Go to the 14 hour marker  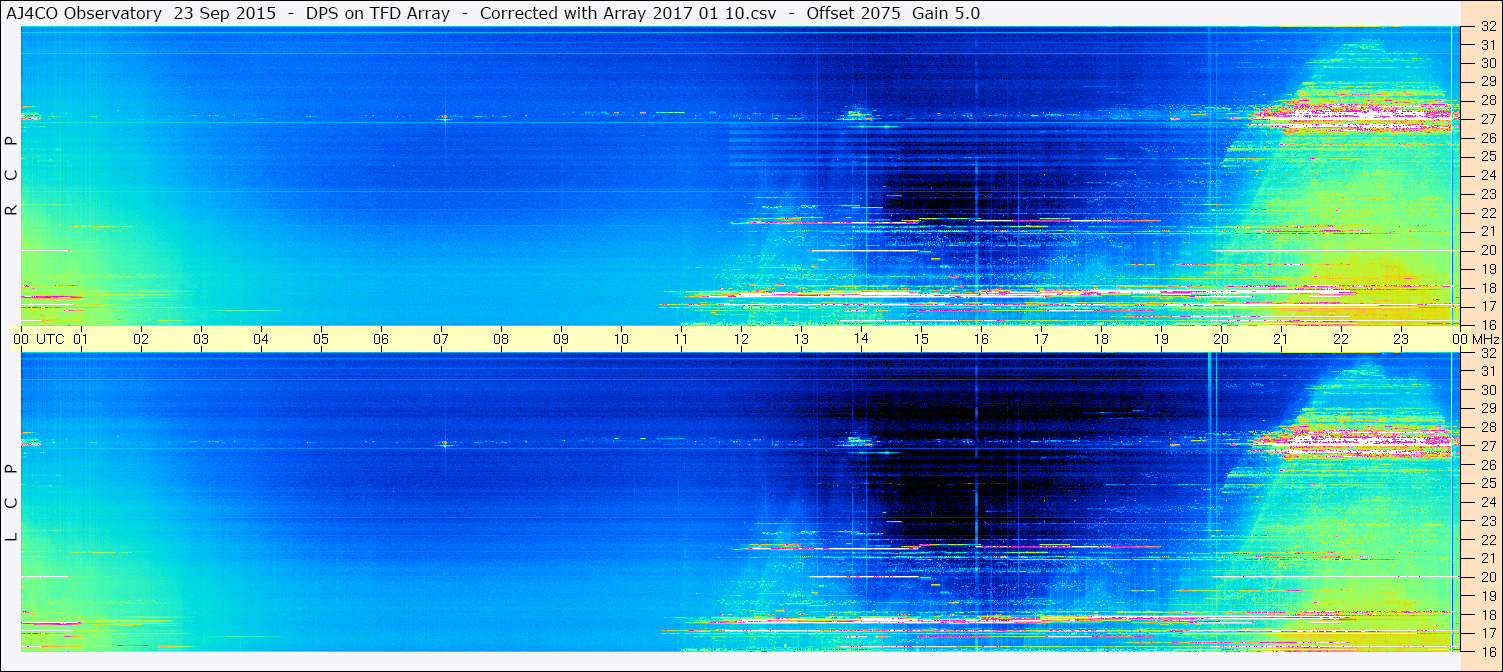click(861, 339)
